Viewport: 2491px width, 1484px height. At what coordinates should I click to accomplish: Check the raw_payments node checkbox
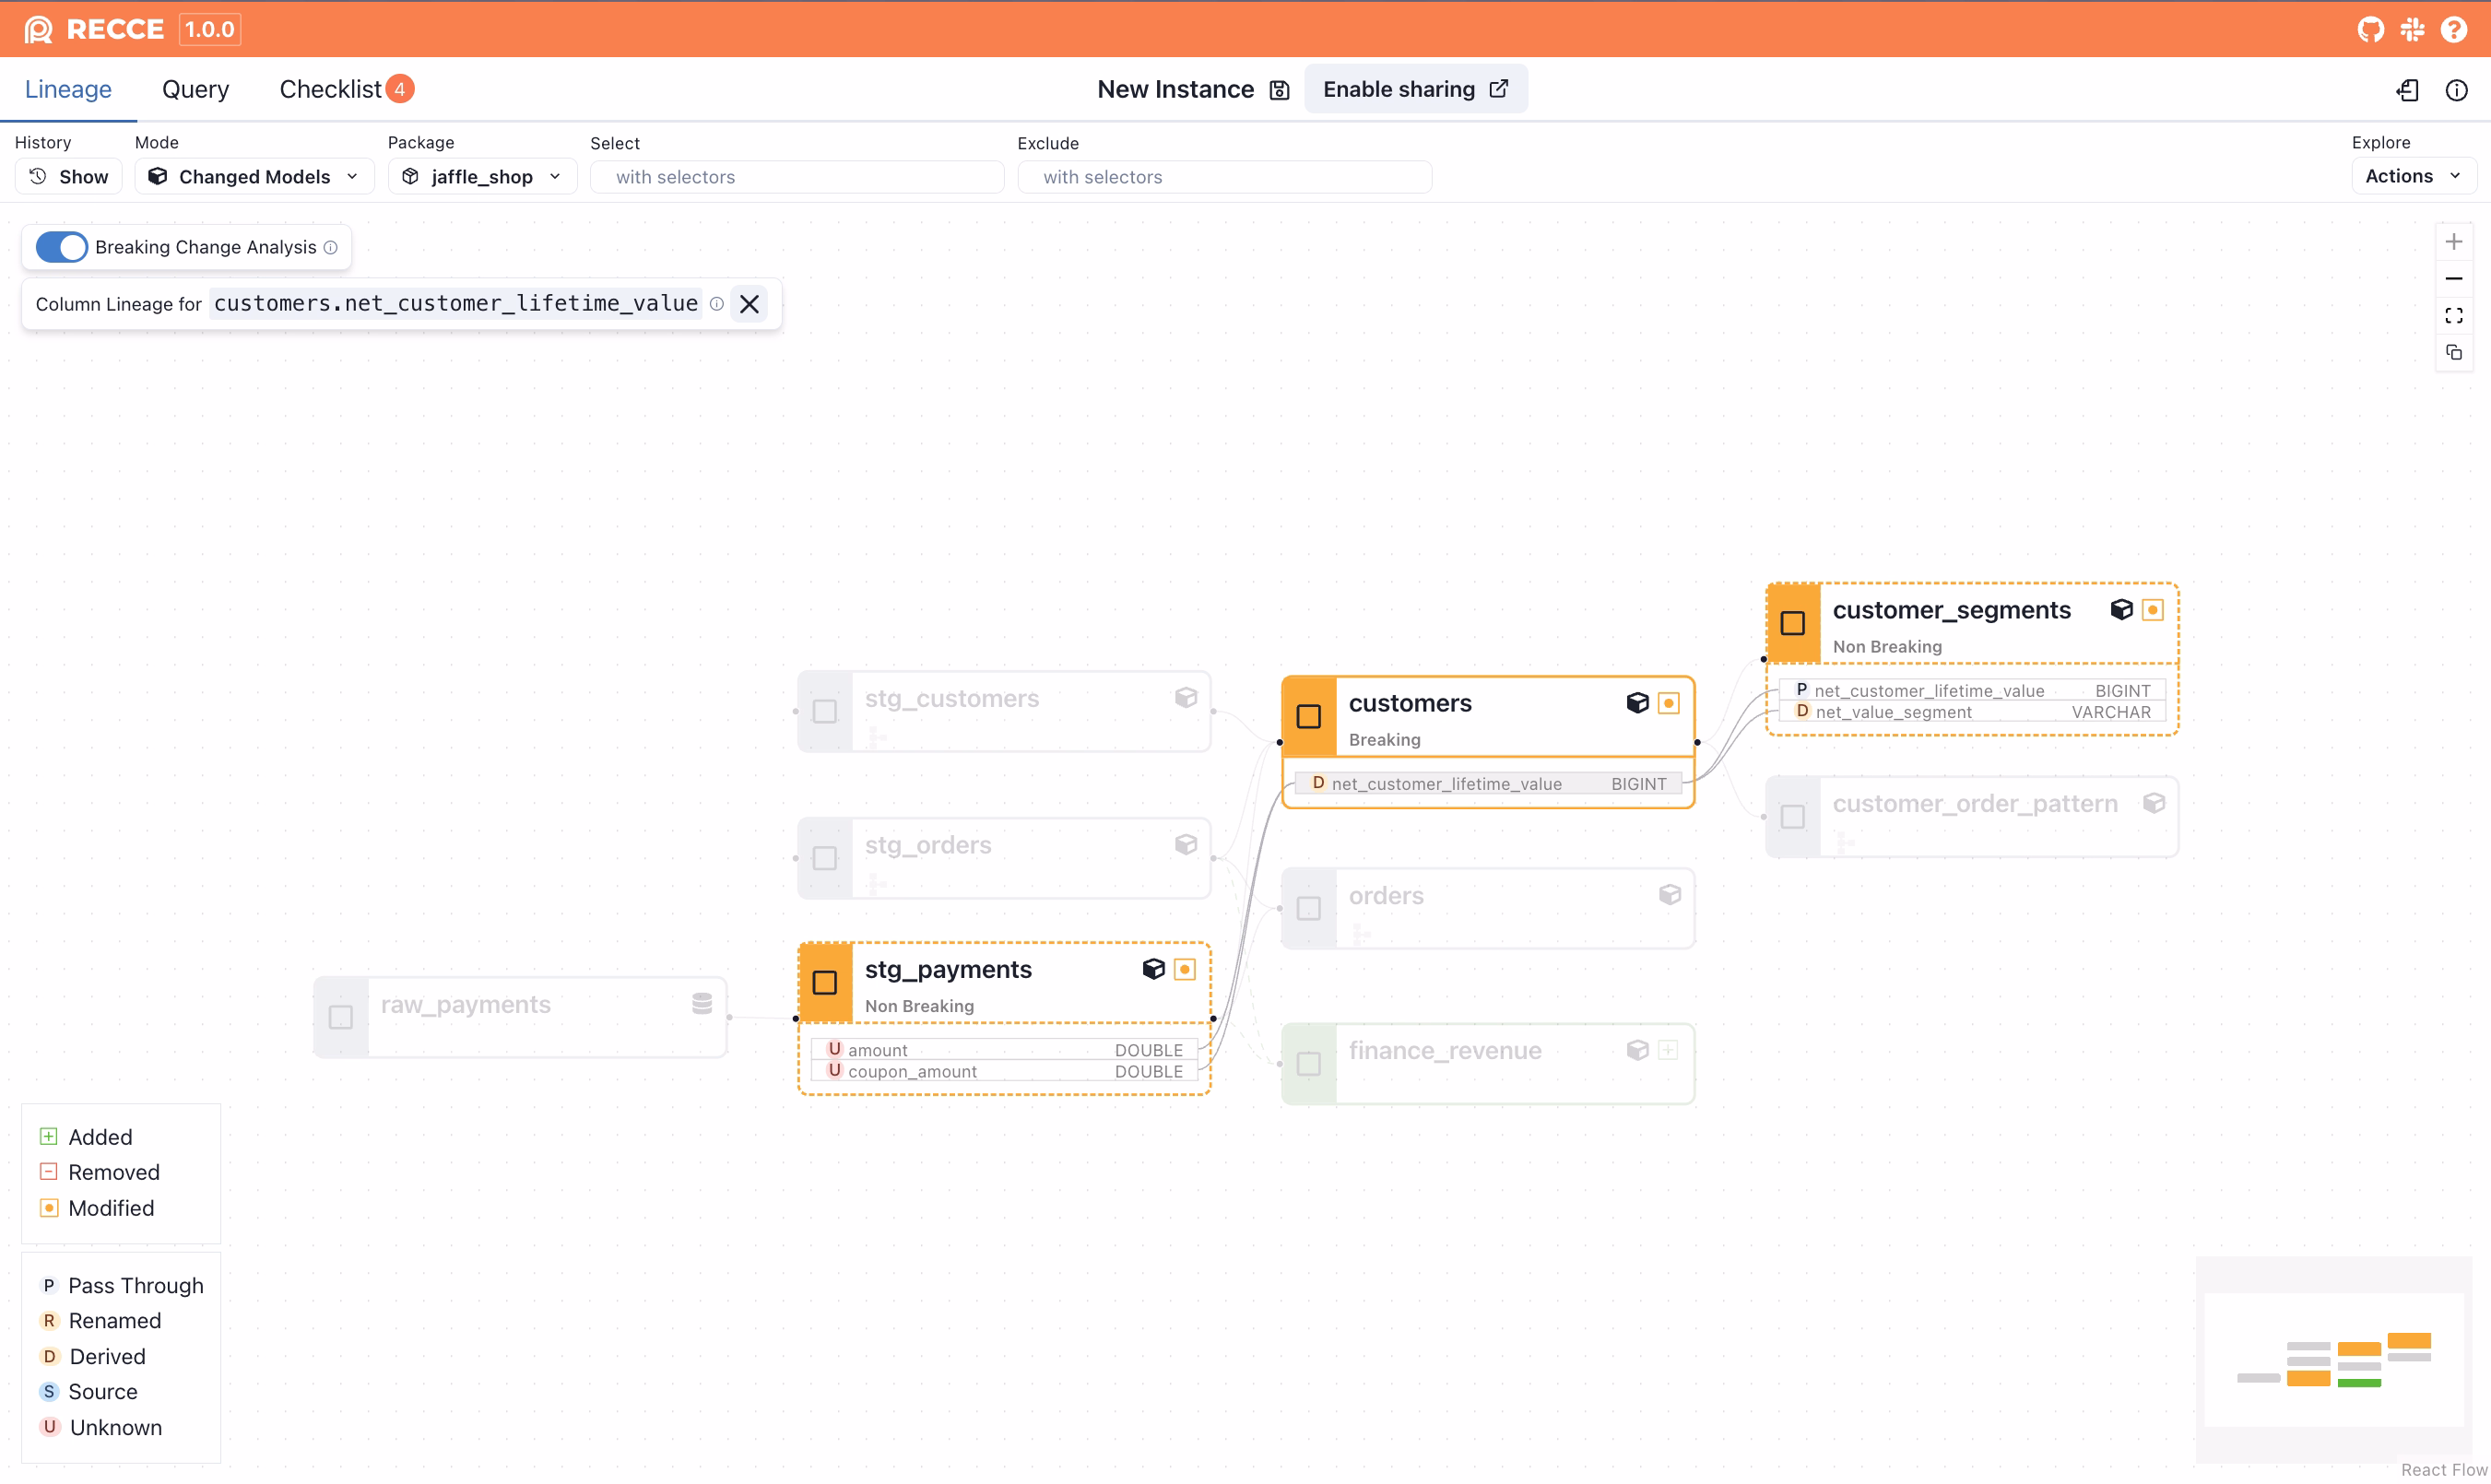coord(340,1018)
